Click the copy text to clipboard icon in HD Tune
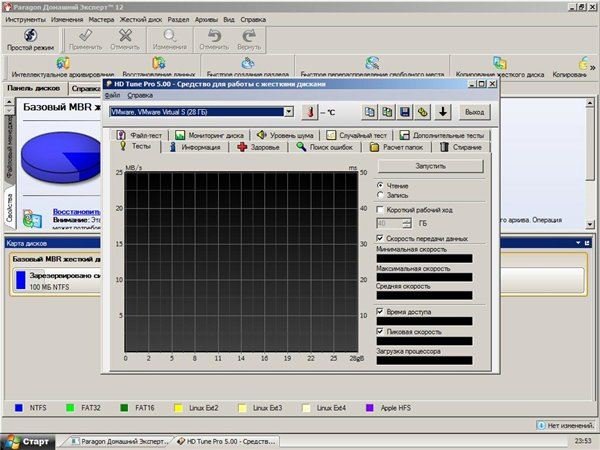 tap(370, 112)
